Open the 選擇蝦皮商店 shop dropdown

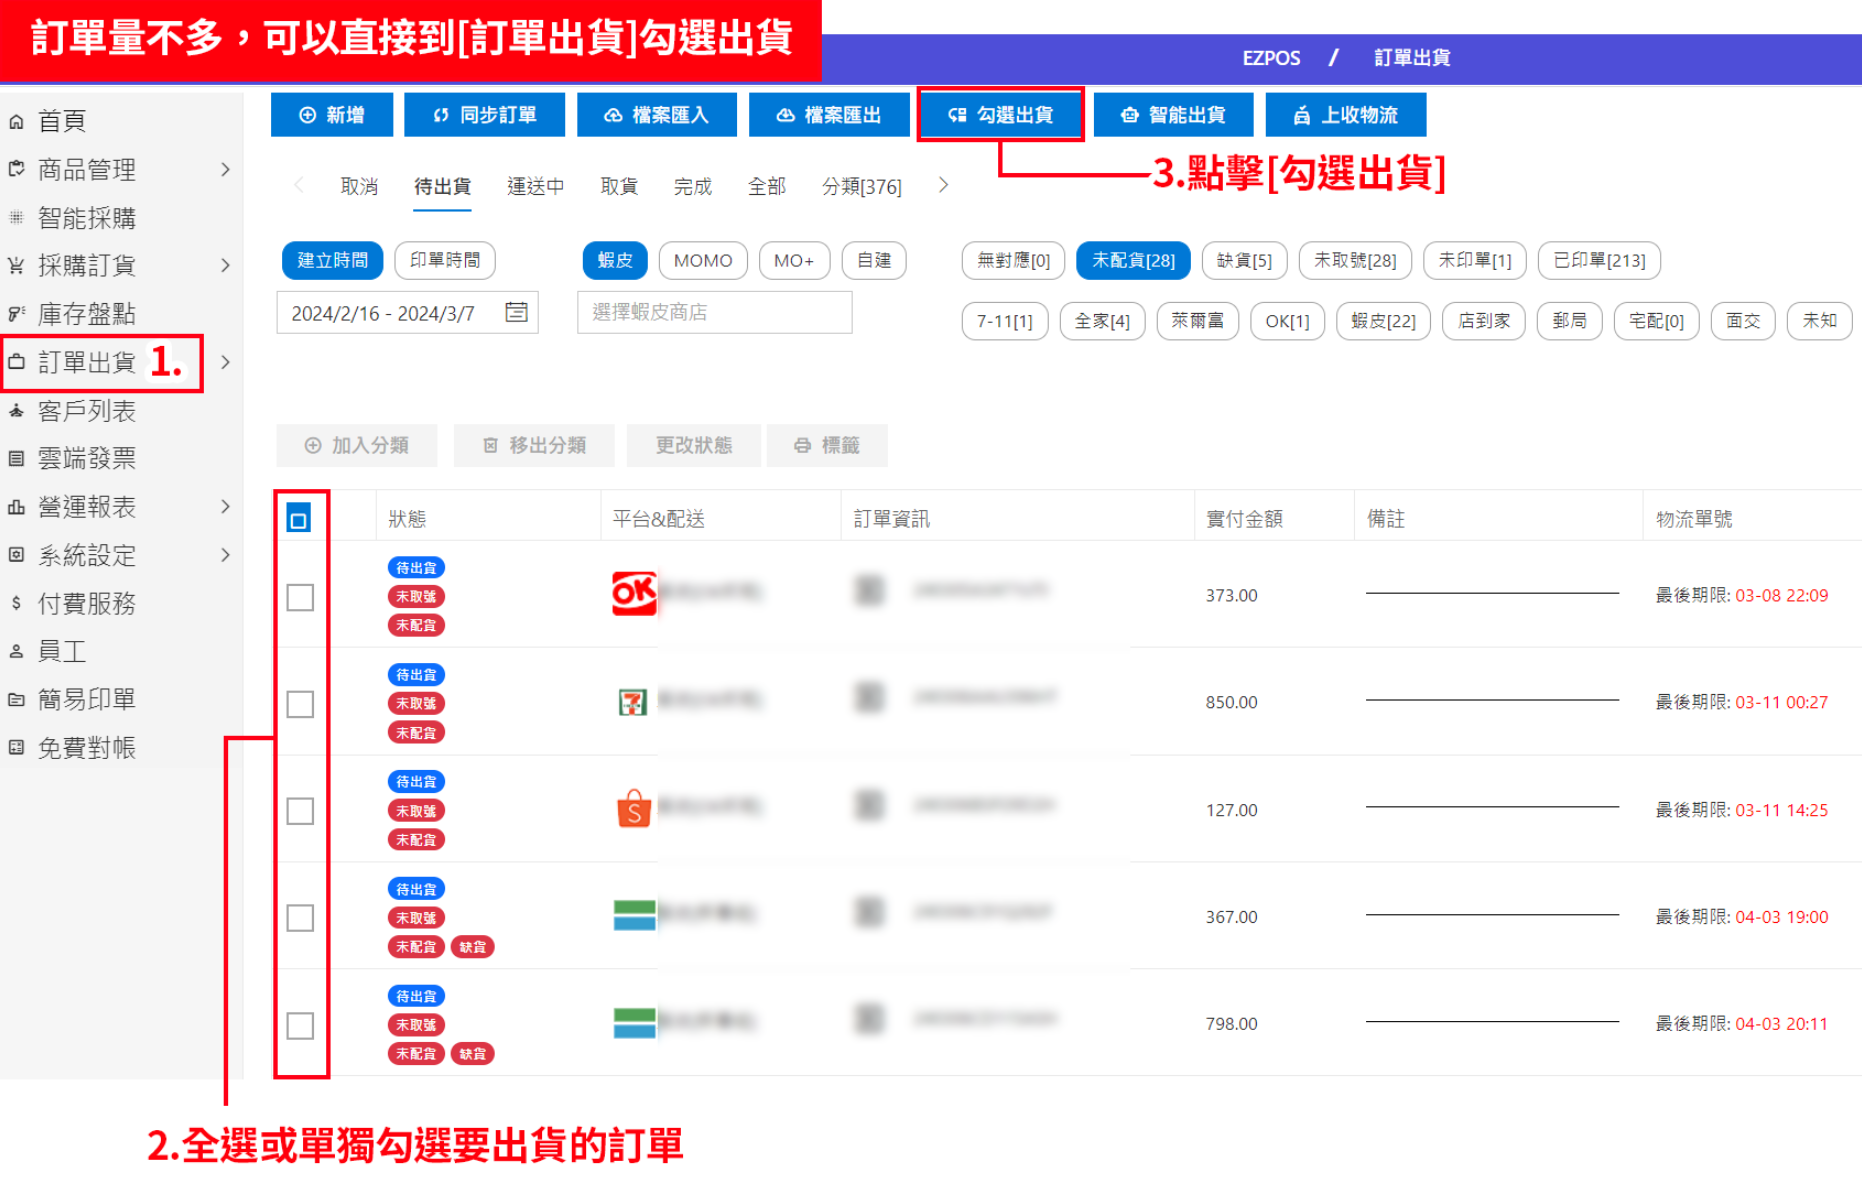click(x=715, y=312)
